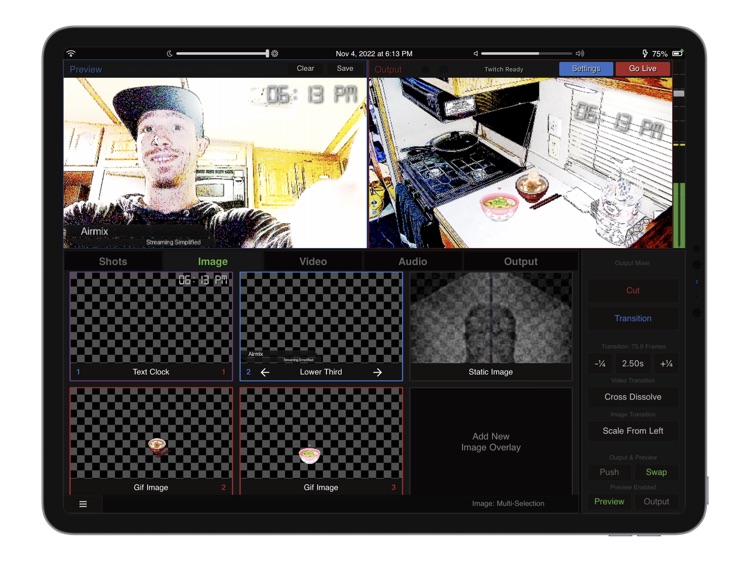Click the blue 'Preview' header label
The height and width of the screenshot is (562, 750).
click(86, 69)
